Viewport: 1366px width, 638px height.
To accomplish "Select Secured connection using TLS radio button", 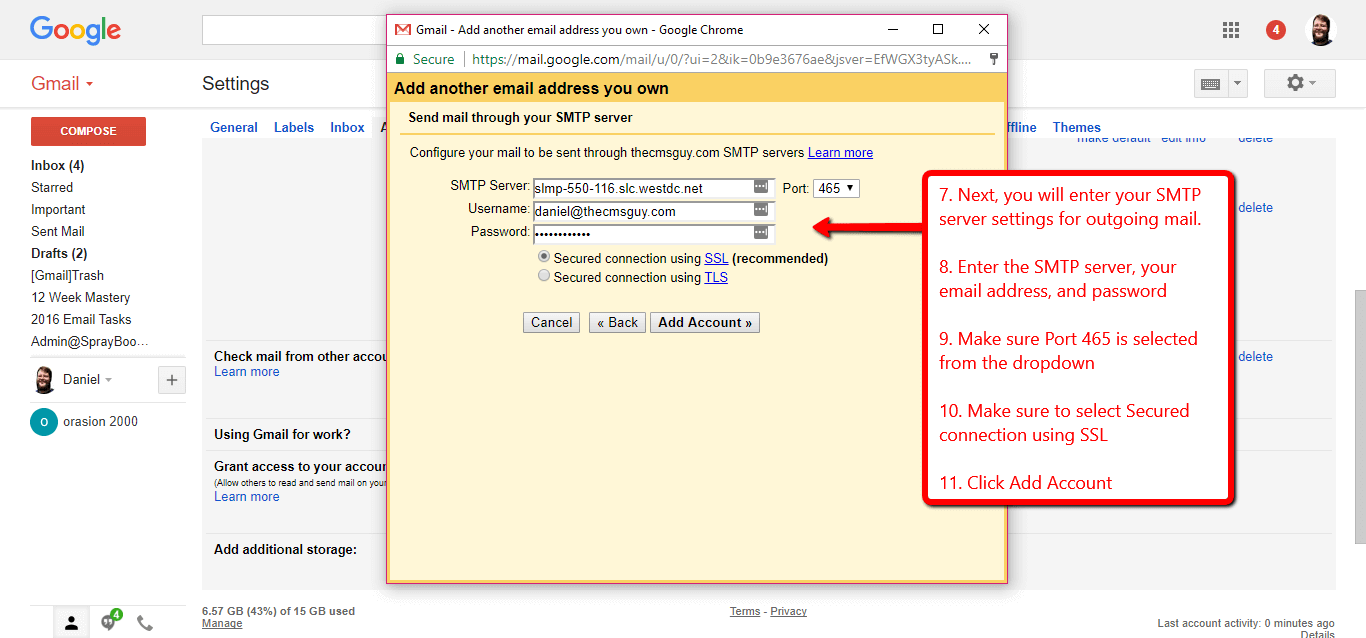I will [x=544, y=275].
